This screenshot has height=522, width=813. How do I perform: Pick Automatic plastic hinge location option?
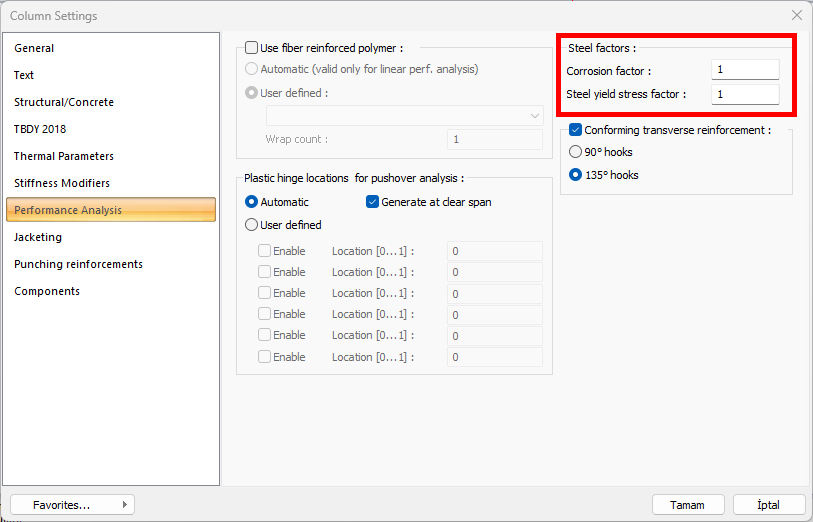[x=252, y=202]
